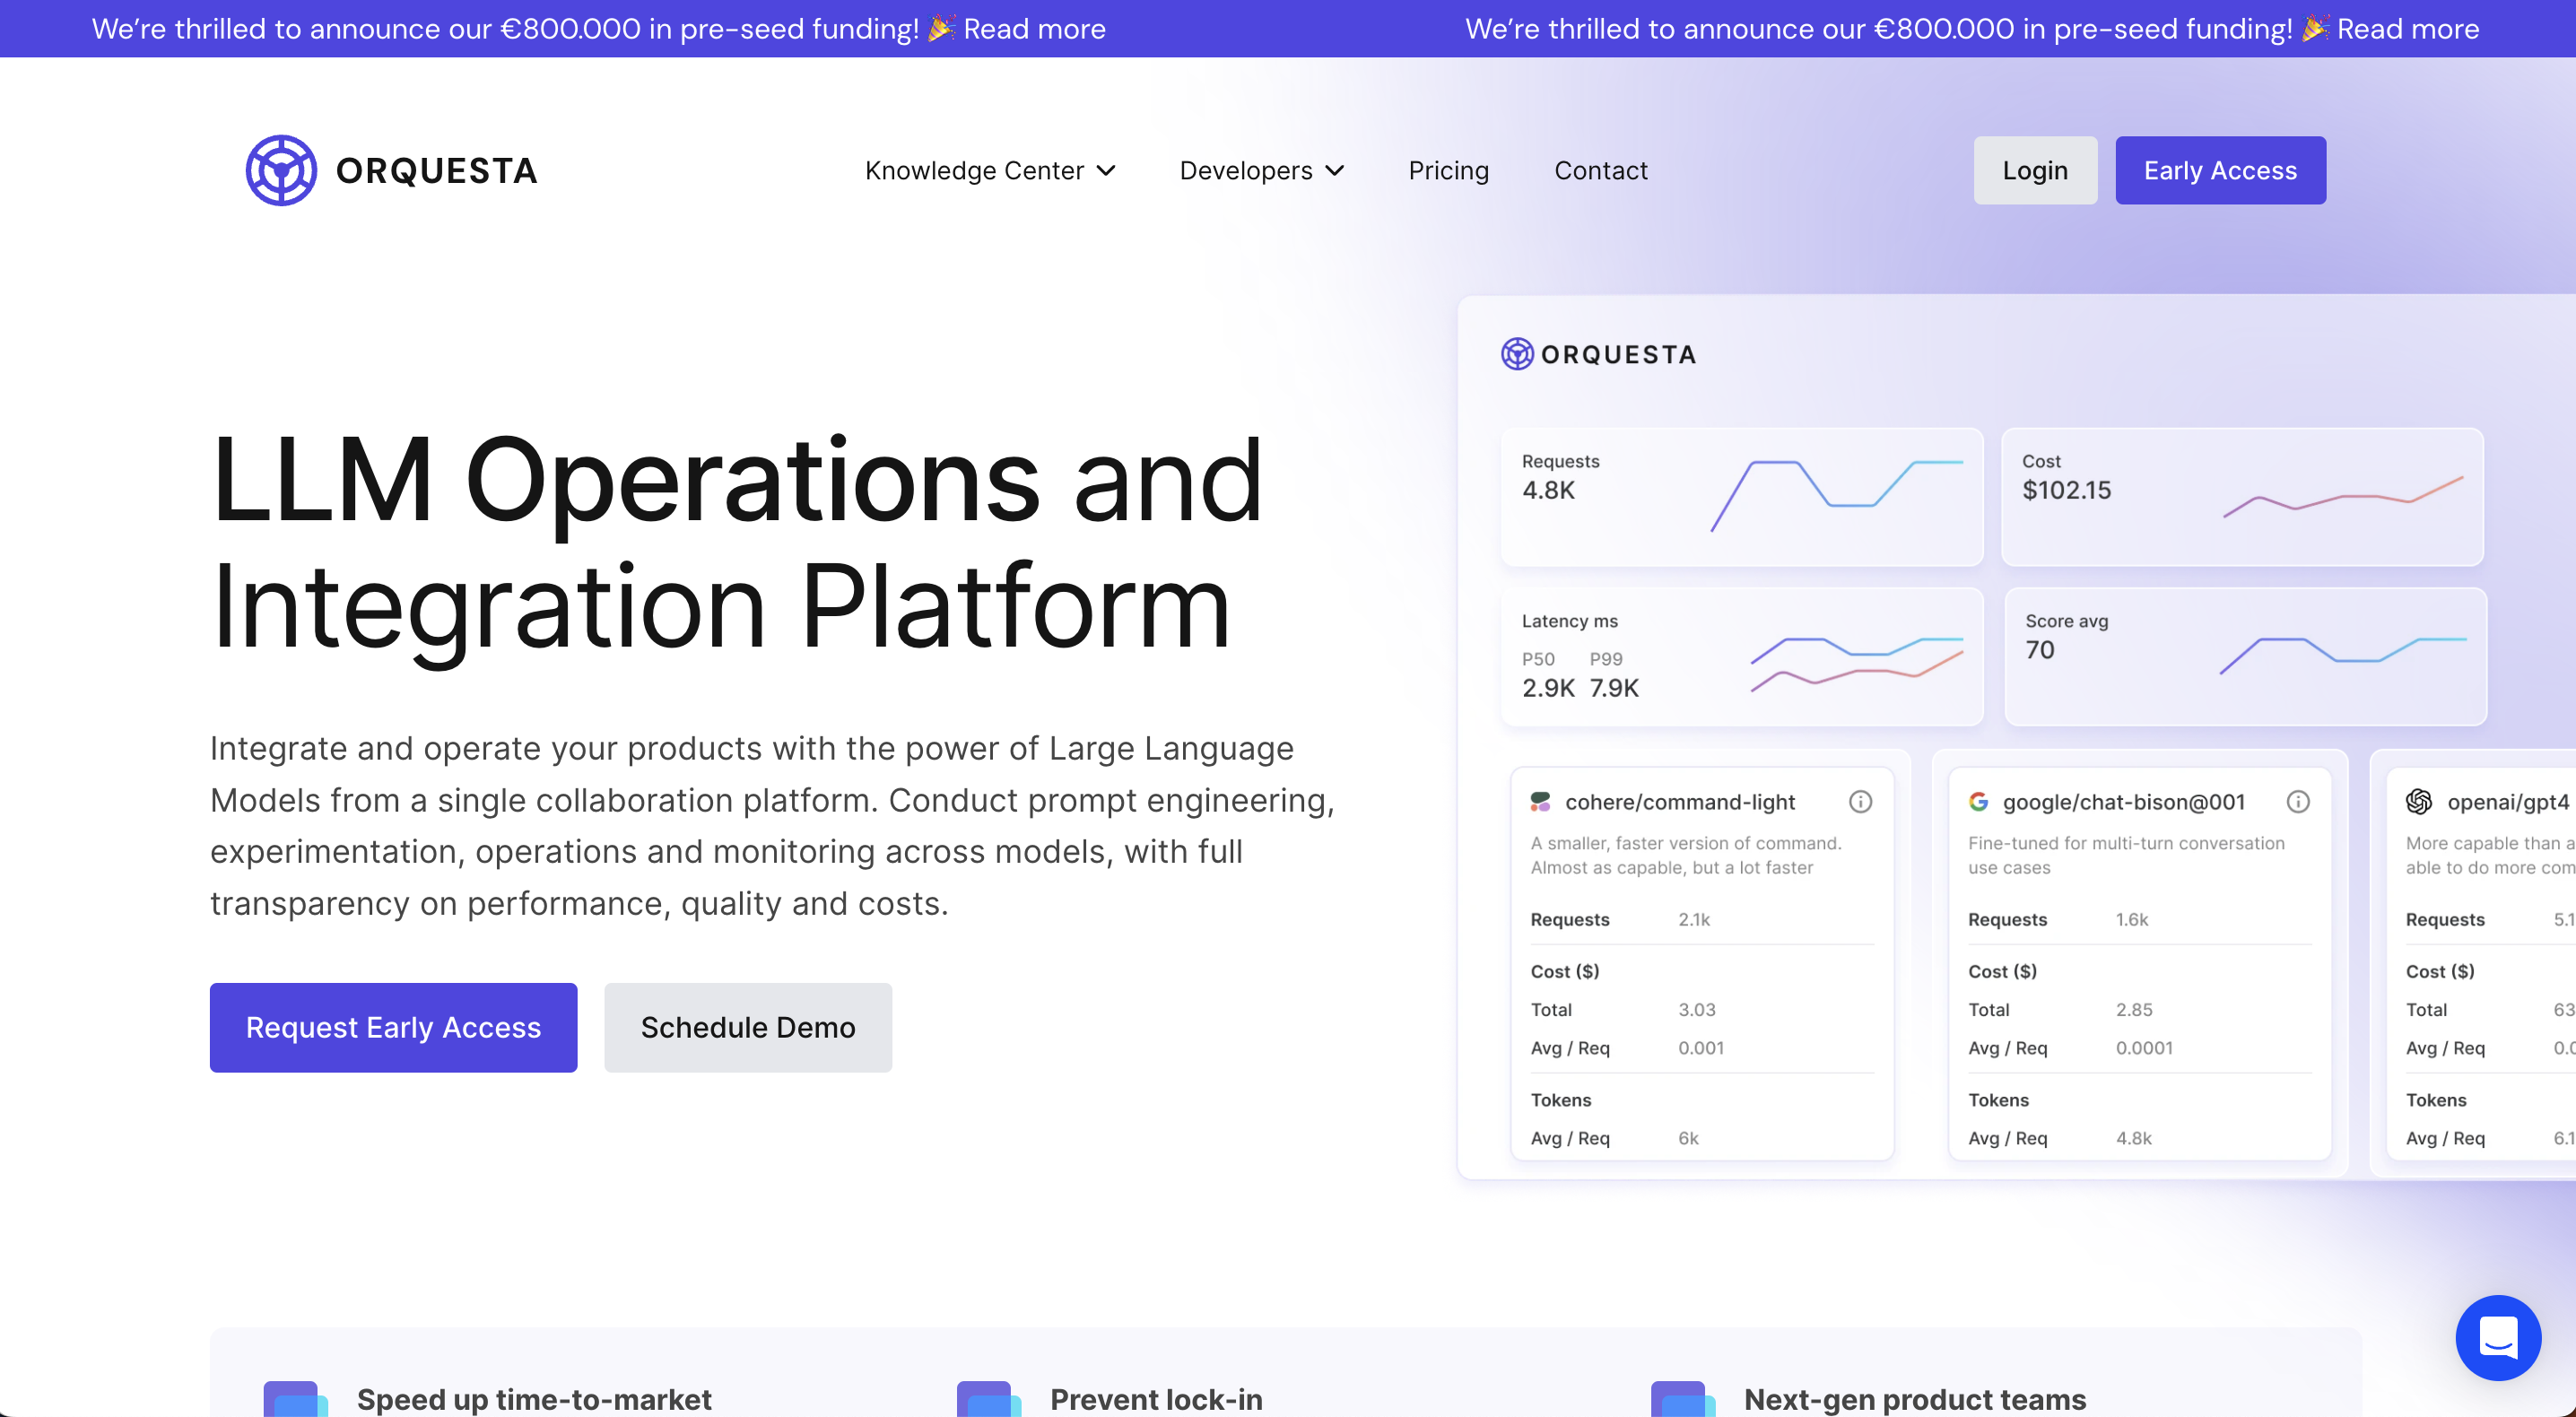Click the Cost $102.15 metric card
Image resolution: width=2576 pixels, height=1417 pixels.
[x=2242, y=497]
